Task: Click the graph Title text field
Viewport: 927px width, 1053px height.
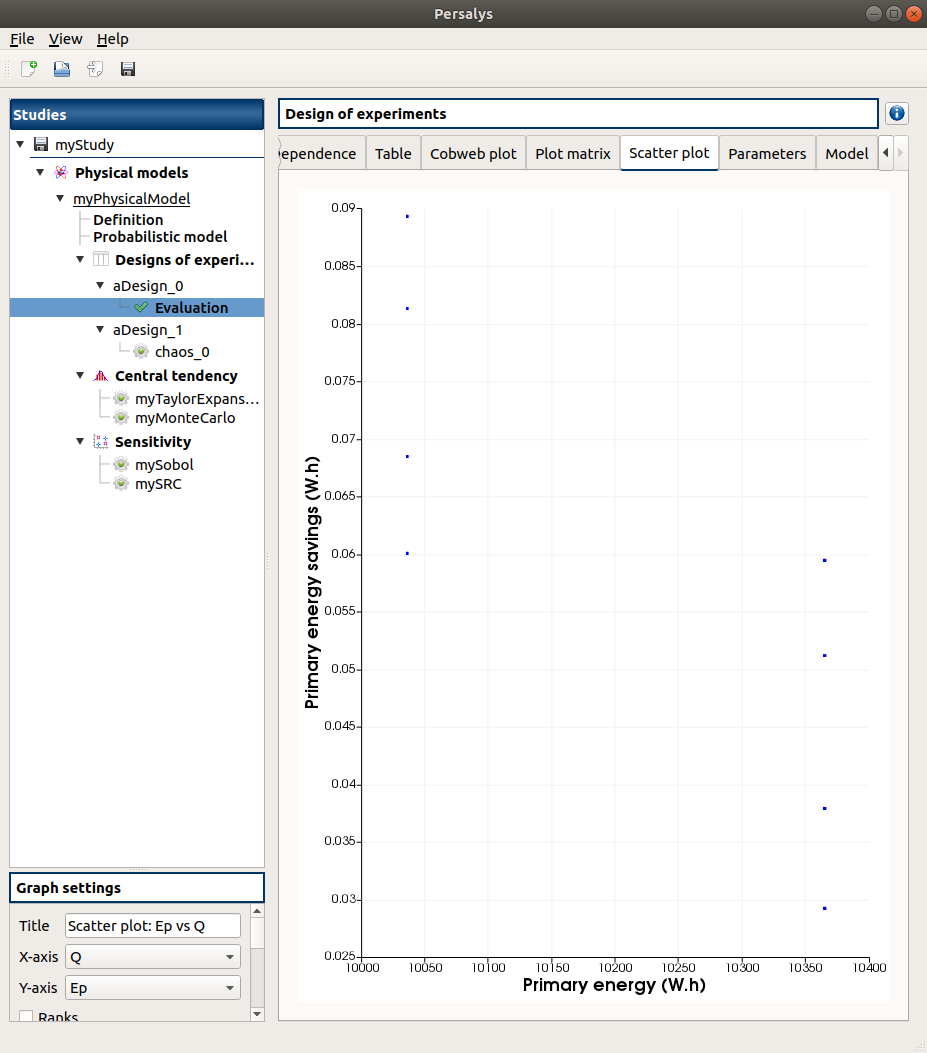Action: [152, 926]
